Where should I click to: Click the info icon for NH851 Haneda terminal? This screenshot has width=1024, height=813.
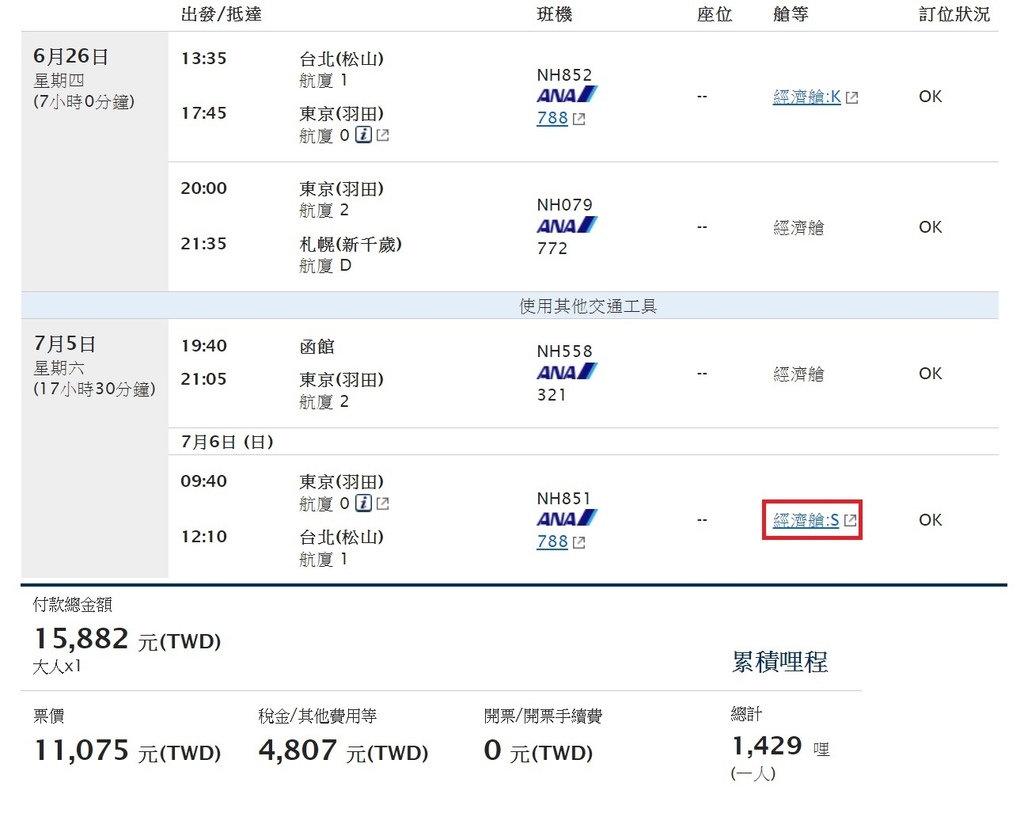click(364, 503)
